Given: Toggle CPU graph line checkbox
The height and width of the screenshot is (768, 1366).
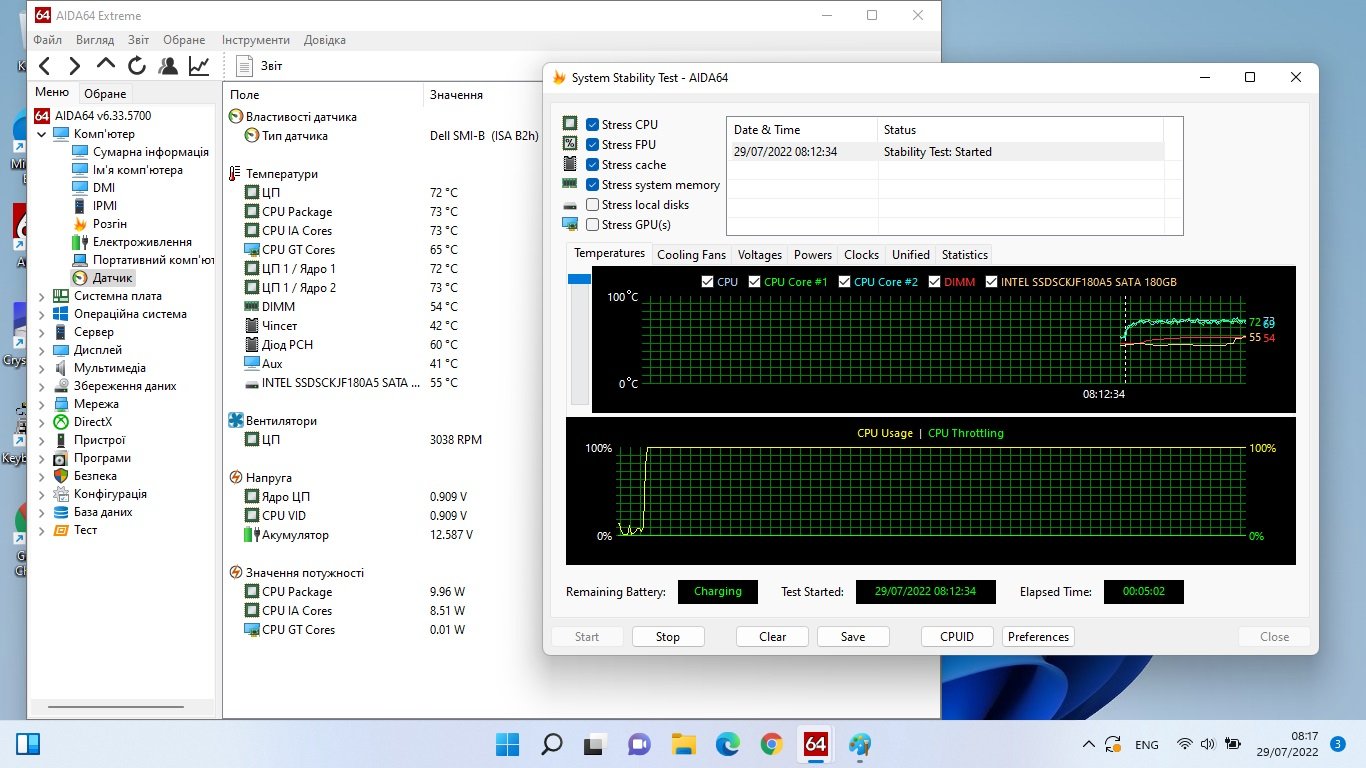Looking at the screenshot, I should 708,282.
